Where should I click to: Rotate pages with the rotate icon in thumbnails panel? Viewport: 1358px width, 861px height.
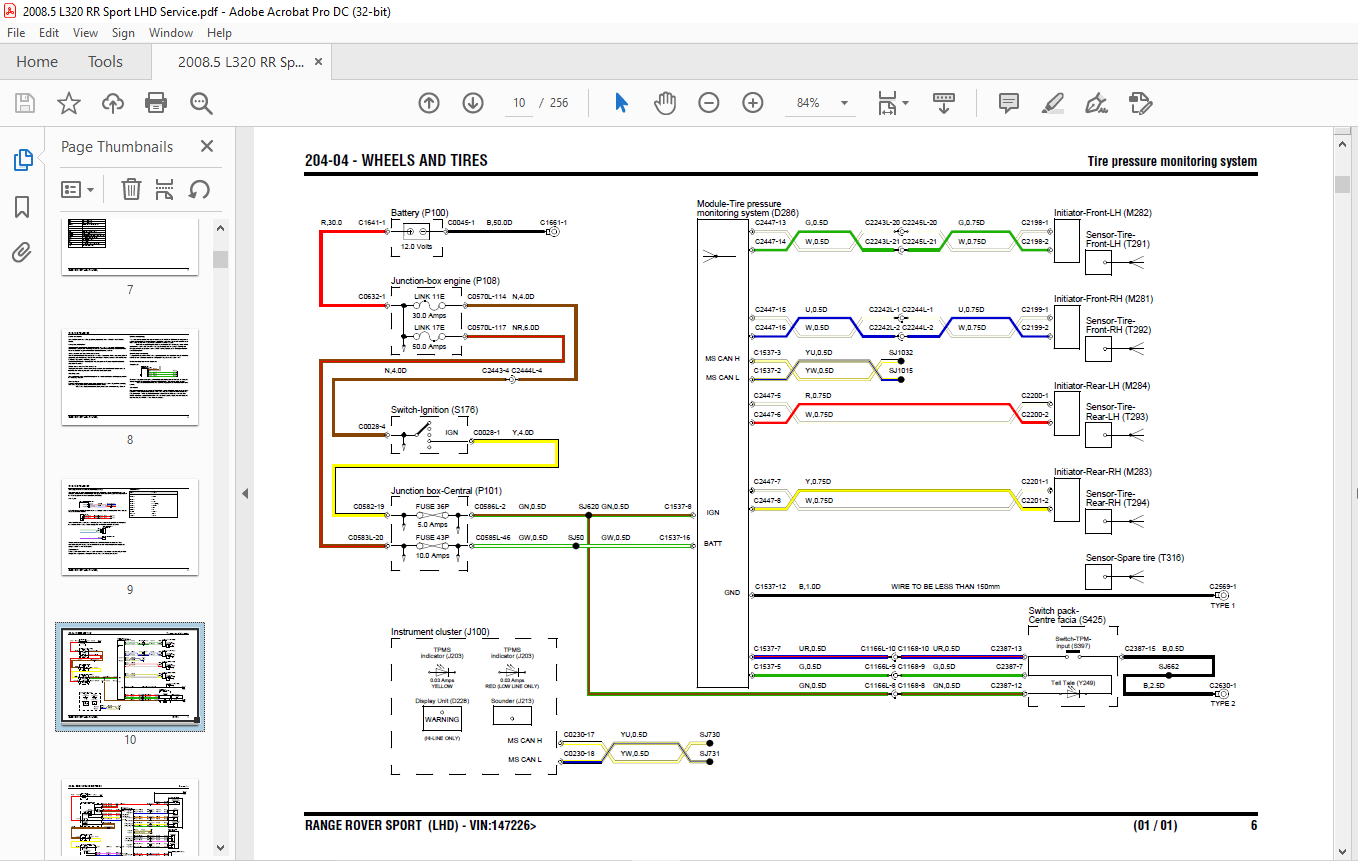coord(199,189)
